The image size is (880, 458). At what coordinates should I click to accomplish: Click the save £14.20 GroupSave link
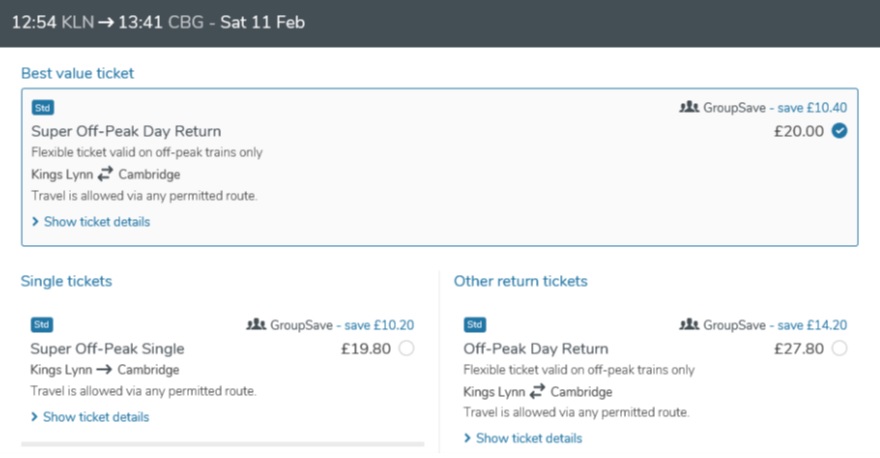point(812,325)
